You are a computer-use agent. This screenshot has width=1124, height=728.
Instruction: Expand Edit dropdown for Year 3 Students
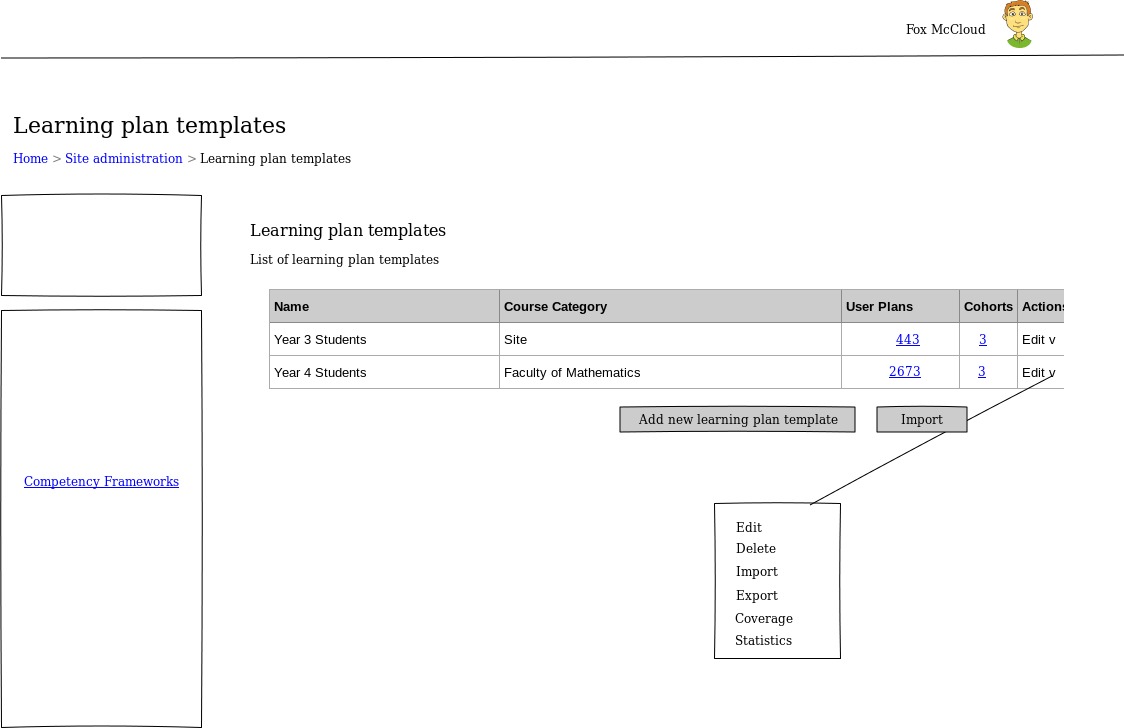pyautogui.click(x=1038, y=340)
